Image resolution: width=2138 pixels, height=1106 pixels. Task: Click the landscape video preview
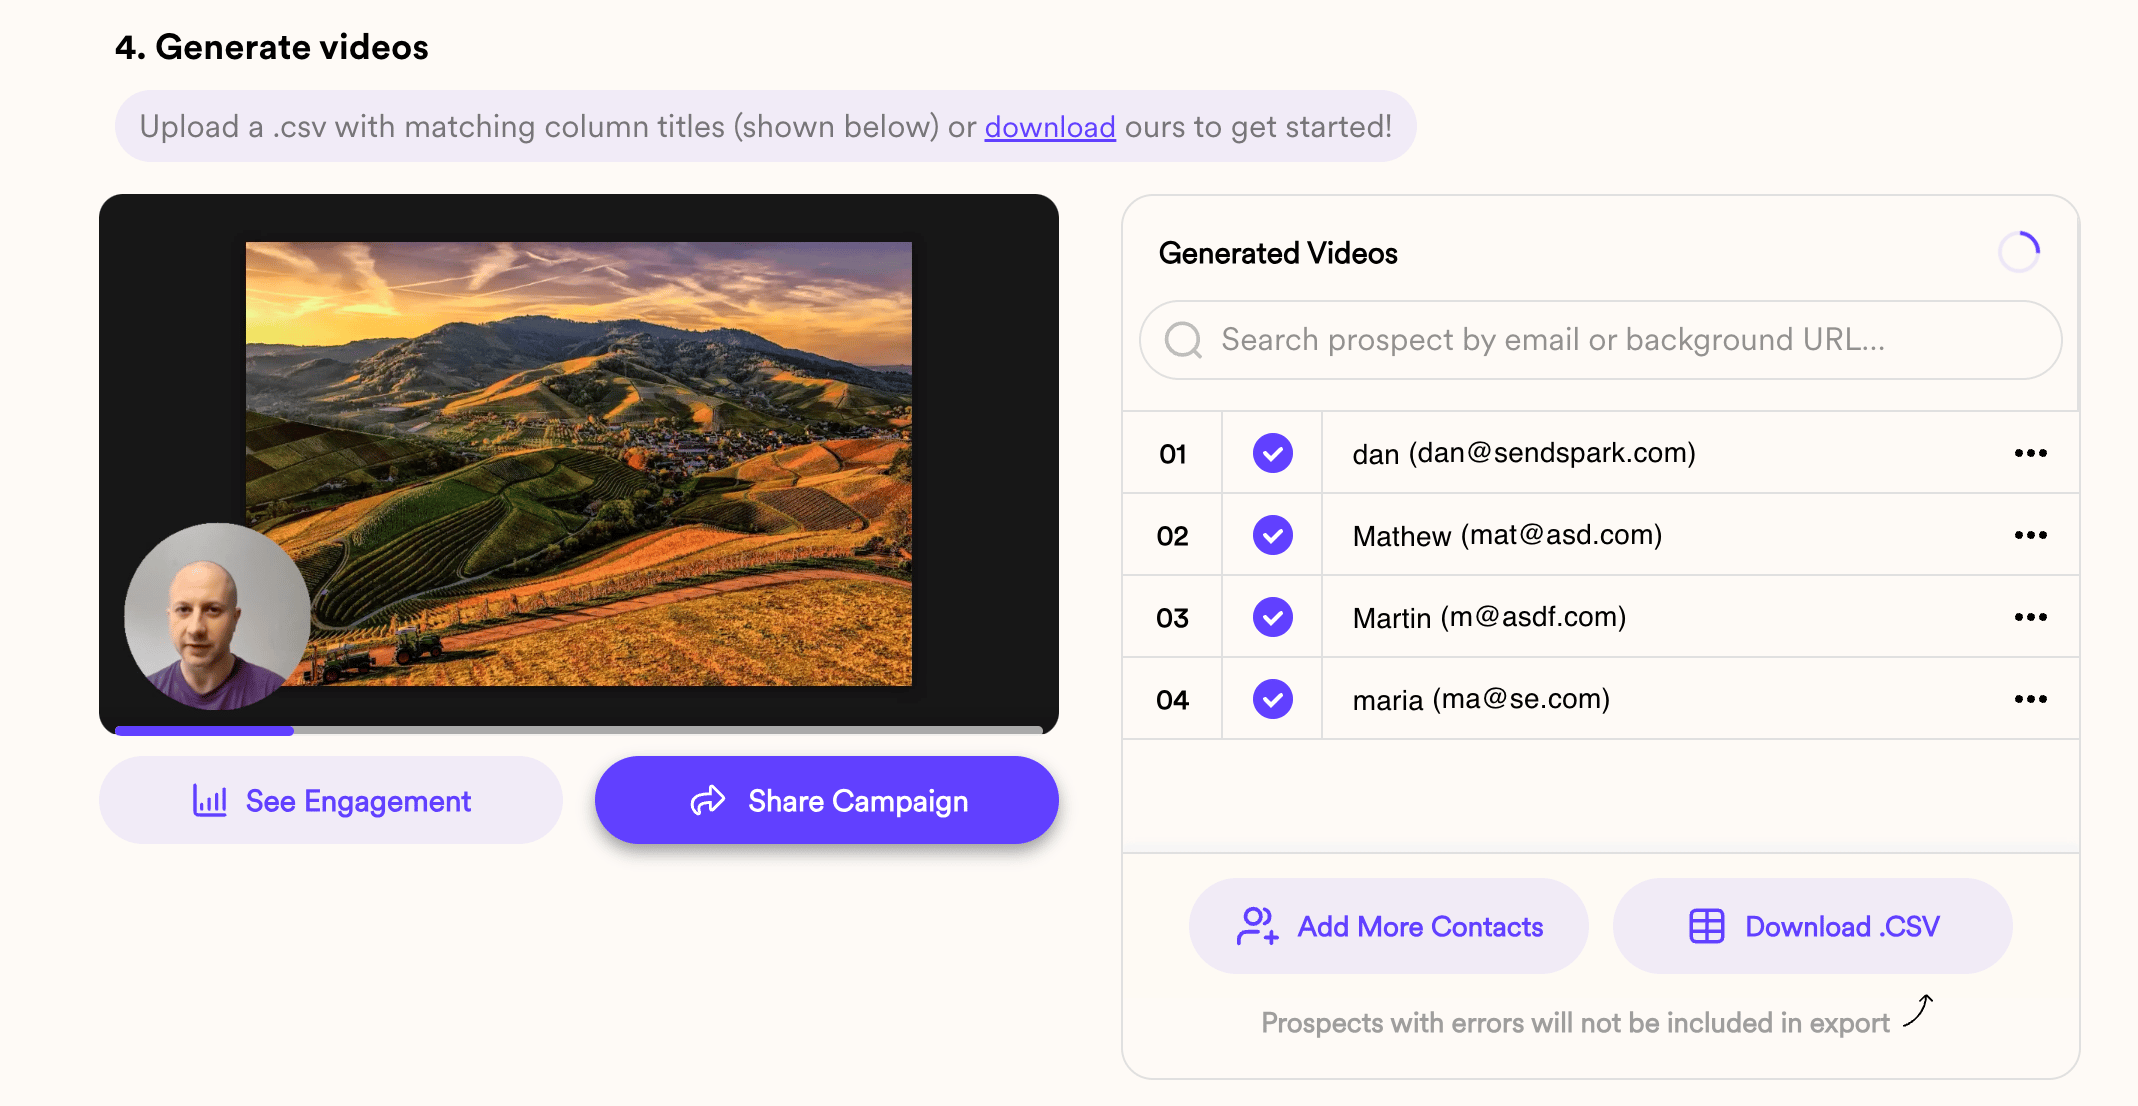pyautogui.click(x=579, y=463)
